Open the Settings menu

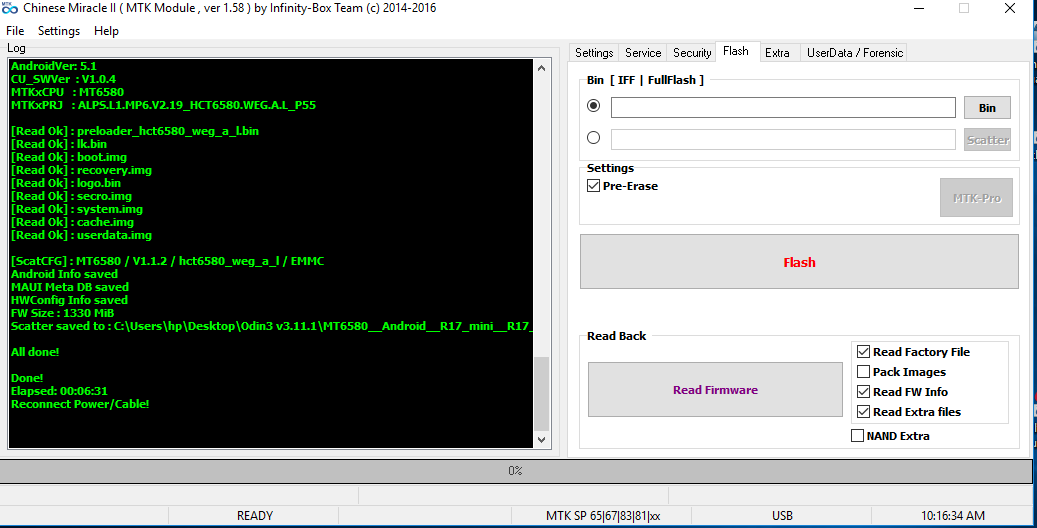(59, 31)
